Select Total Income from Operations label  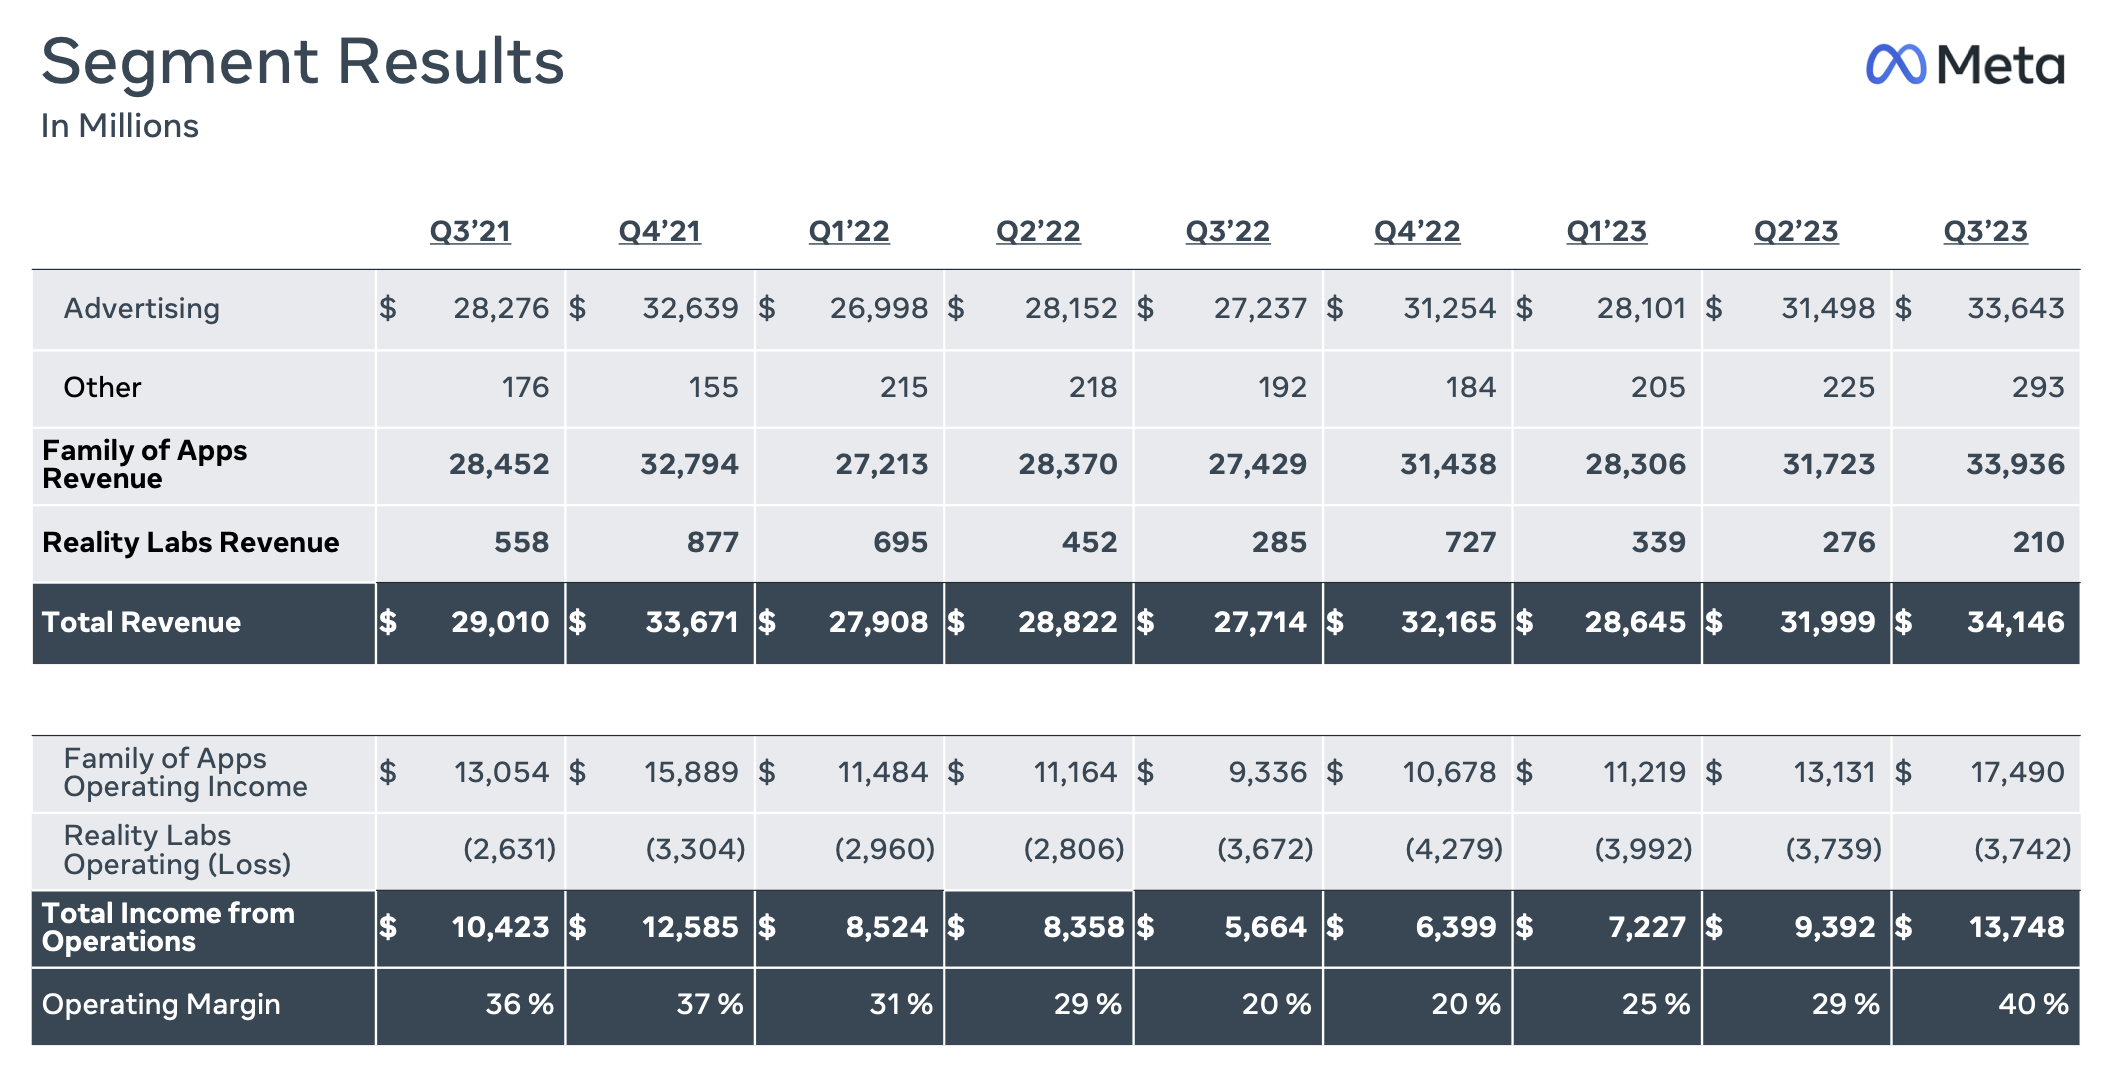pos(168,927)
